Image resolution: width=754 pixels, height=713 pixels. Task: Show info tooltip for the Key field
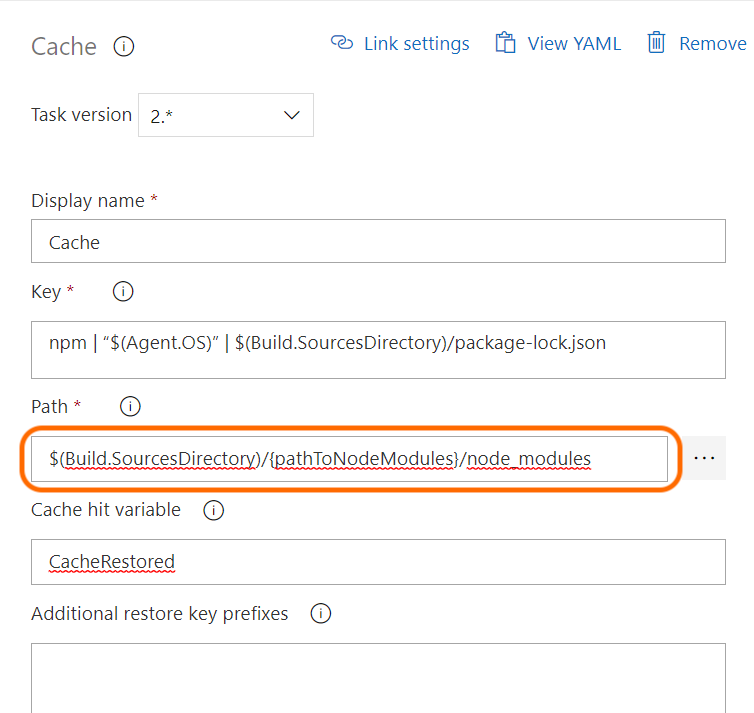(123, 292)
